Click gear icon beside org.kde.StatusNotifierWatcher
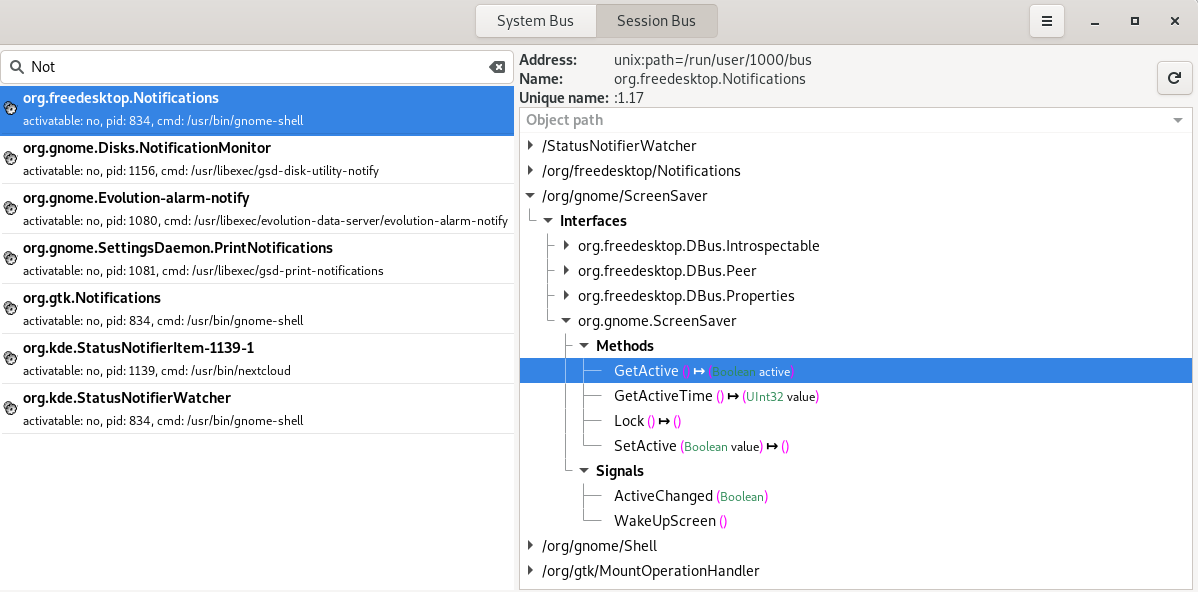1198x592 pixels. [x=10, y=408]
